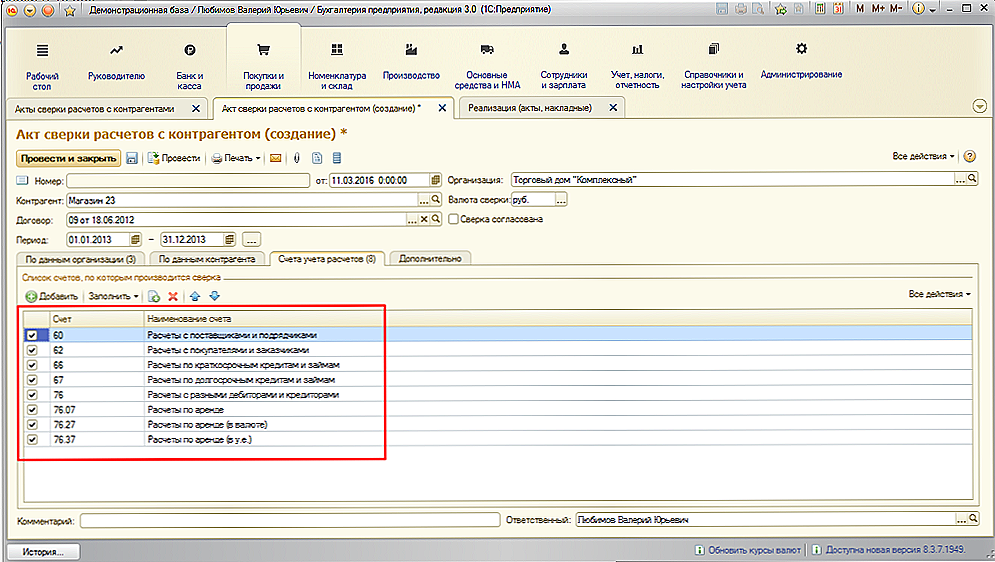This screenshot has width=995, height=562.
Task: Click the favorites star in title bar
Action: point(70,10)
